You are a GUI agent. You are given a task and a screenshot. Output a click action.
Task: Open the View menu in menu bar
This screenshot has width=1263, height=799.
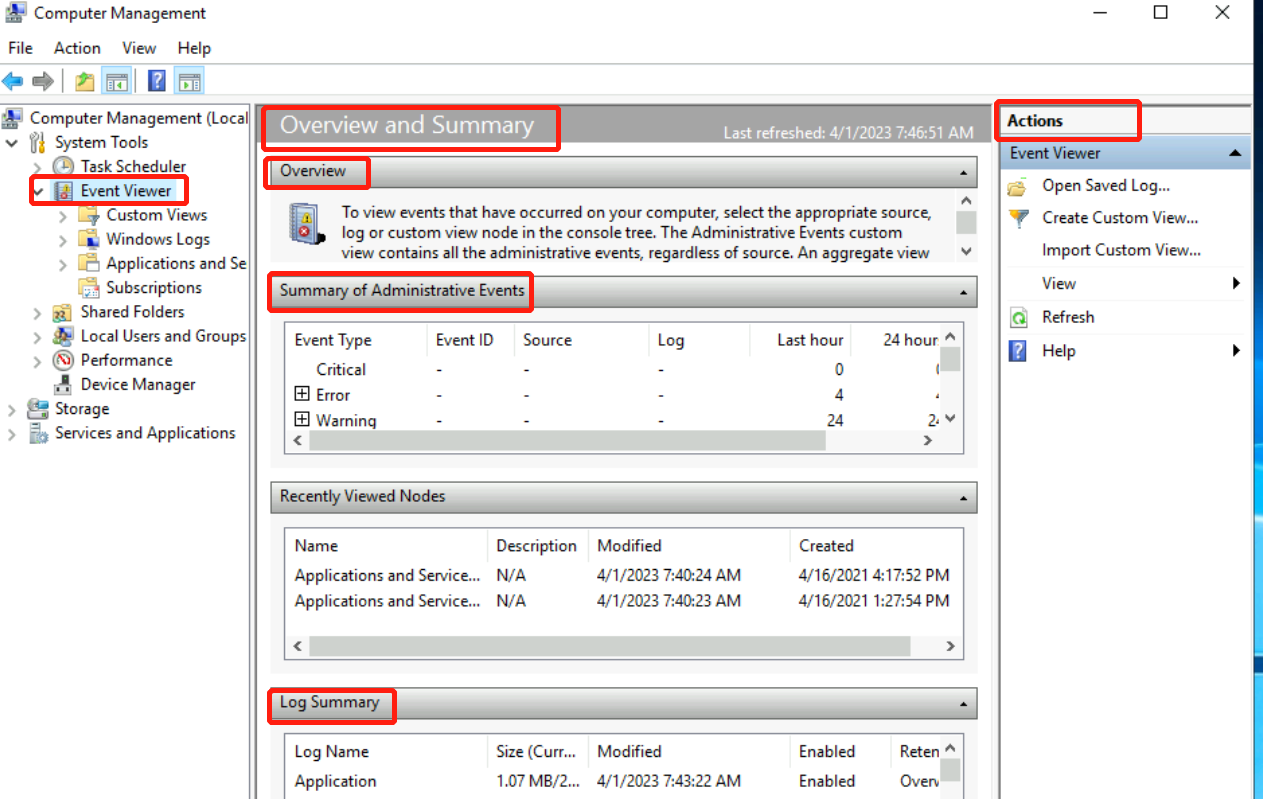click(x=139, y=48)
